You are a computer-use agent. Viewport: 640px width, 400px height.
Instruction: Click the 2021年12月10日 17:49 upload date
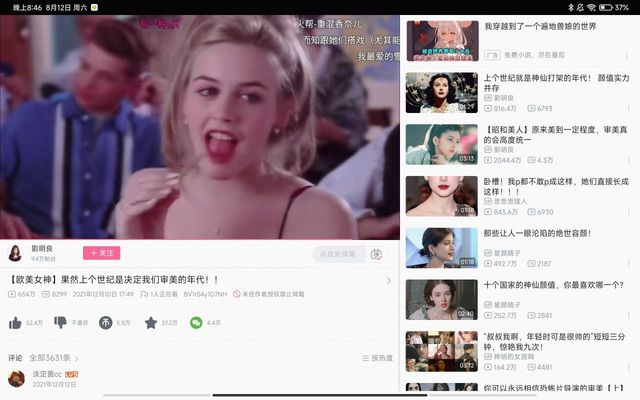pyautogui.click(x=103, y=294)
